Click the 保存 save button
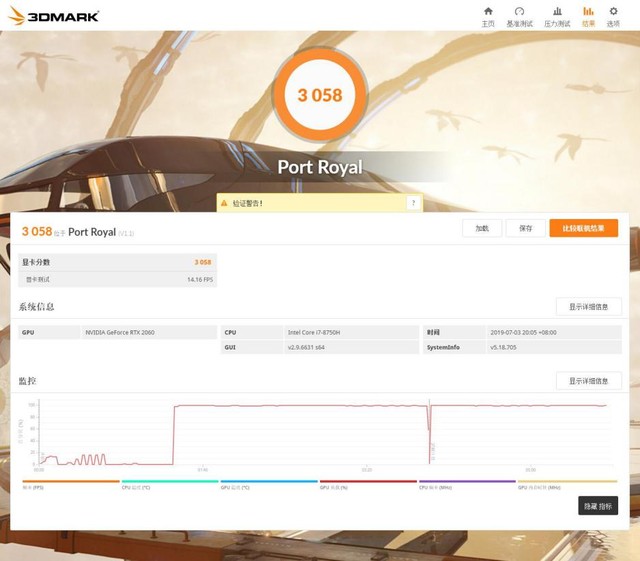This screenshot has height=561, width=640. click(526, 228)
